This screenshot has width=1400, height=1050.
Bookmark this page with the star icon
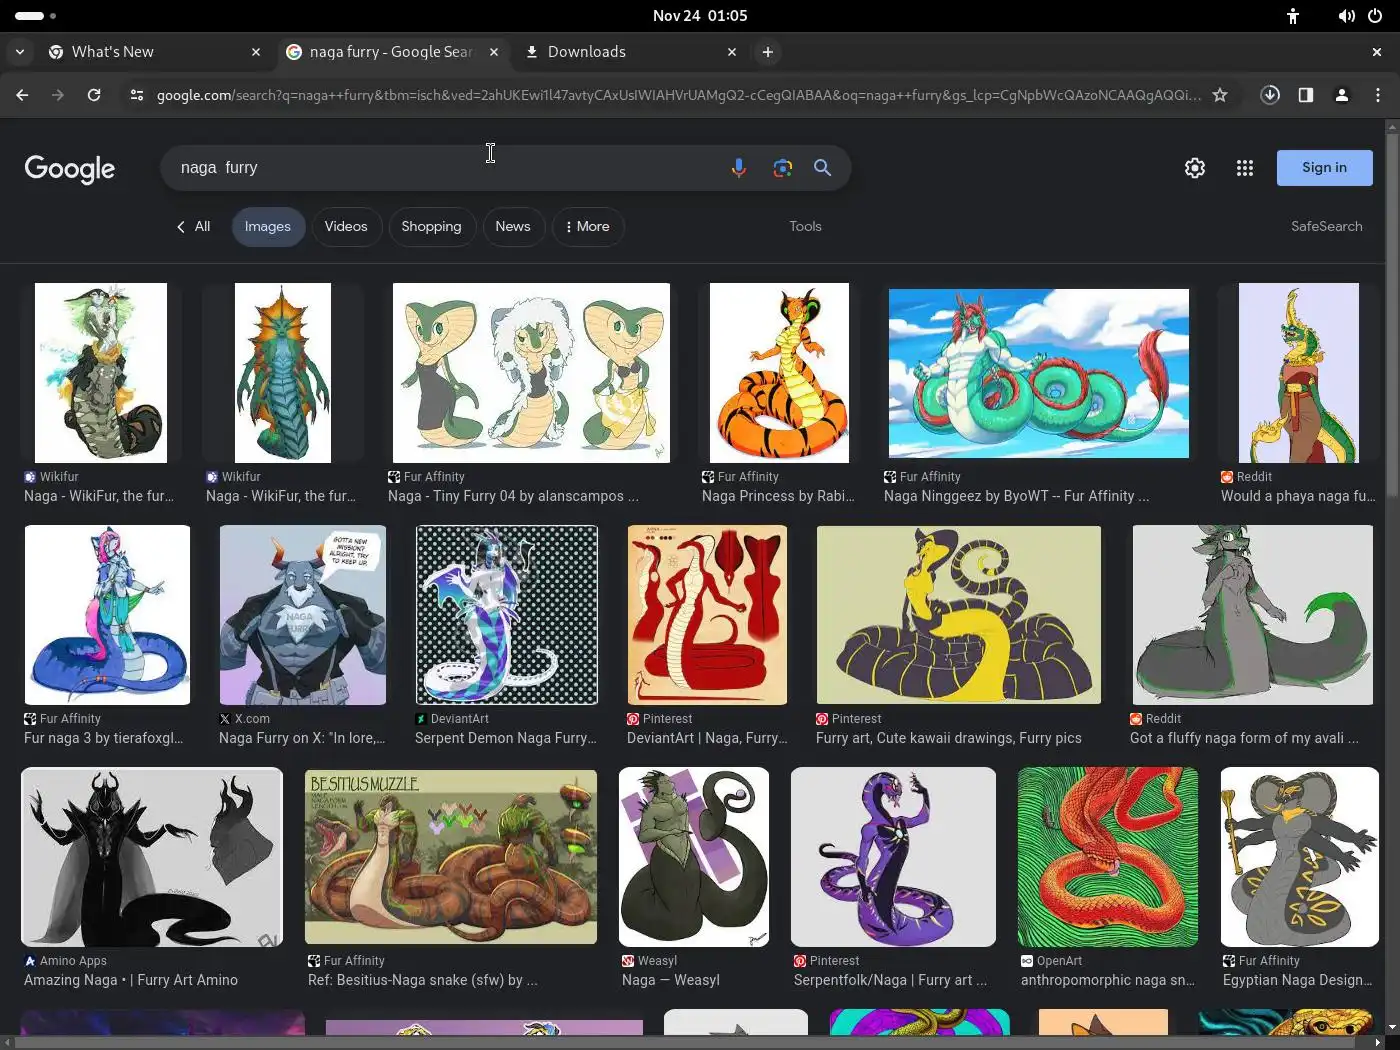pos(1220,95)
